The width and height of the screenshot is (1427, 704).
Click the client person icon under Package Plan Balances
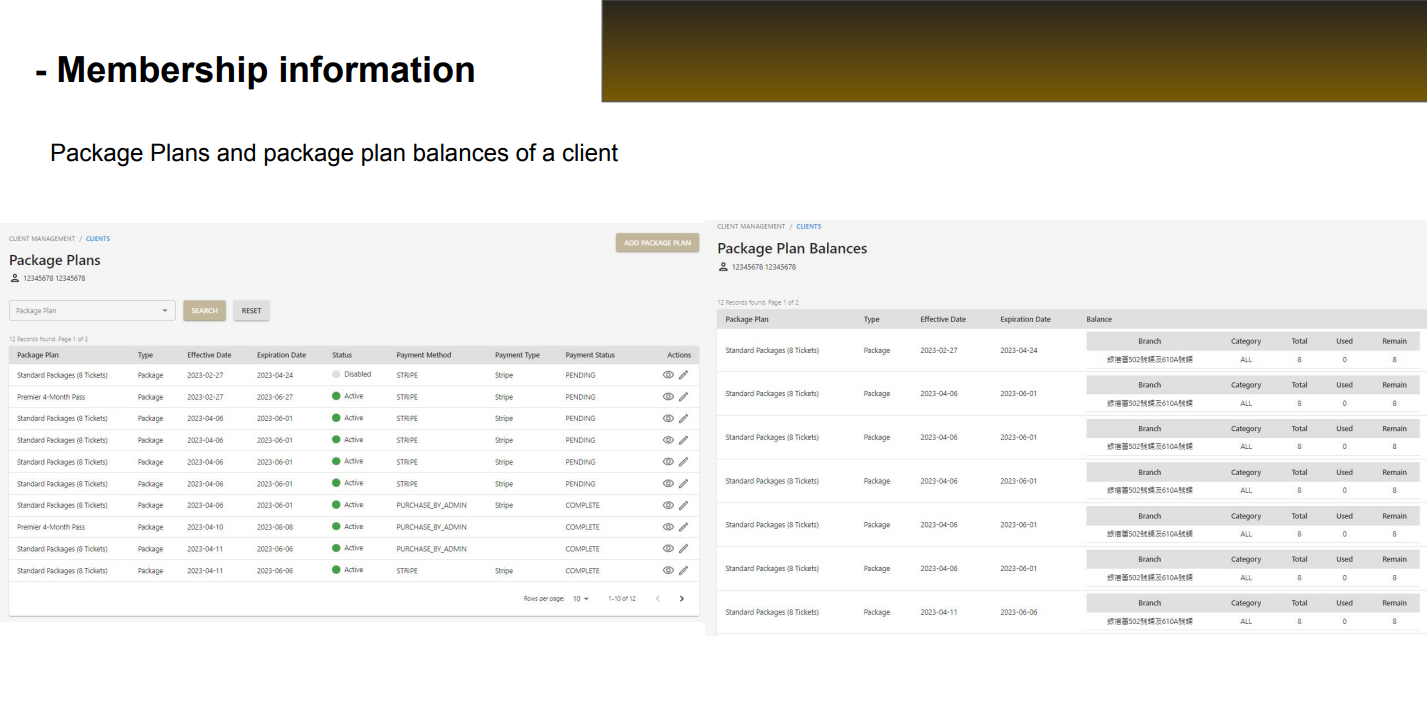(723, 267)
